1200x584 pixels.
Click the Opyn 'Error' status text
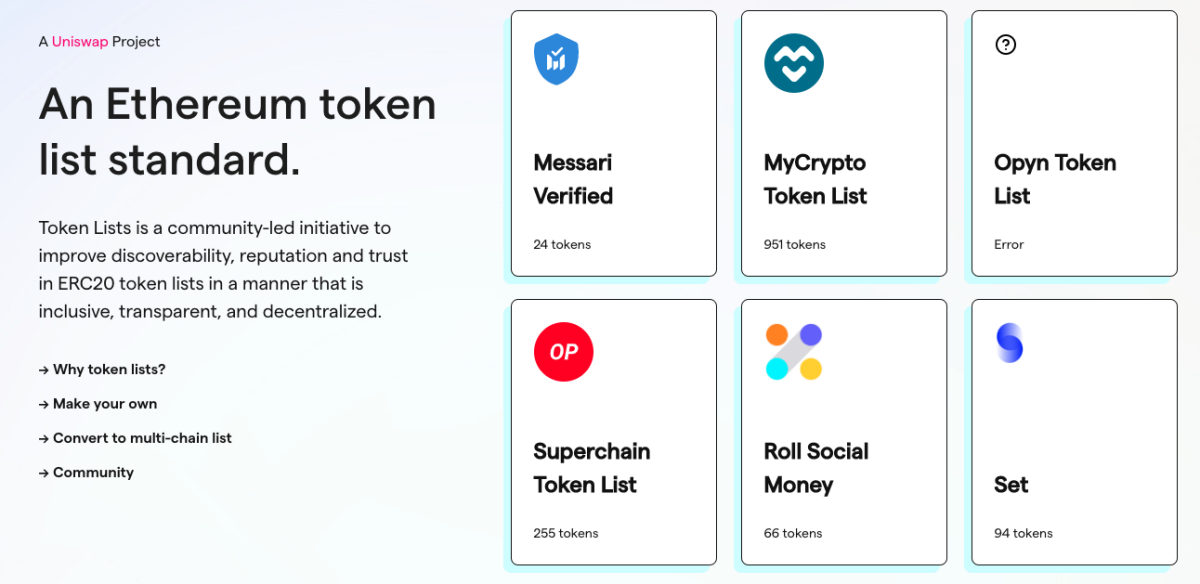coord(1009,245)
